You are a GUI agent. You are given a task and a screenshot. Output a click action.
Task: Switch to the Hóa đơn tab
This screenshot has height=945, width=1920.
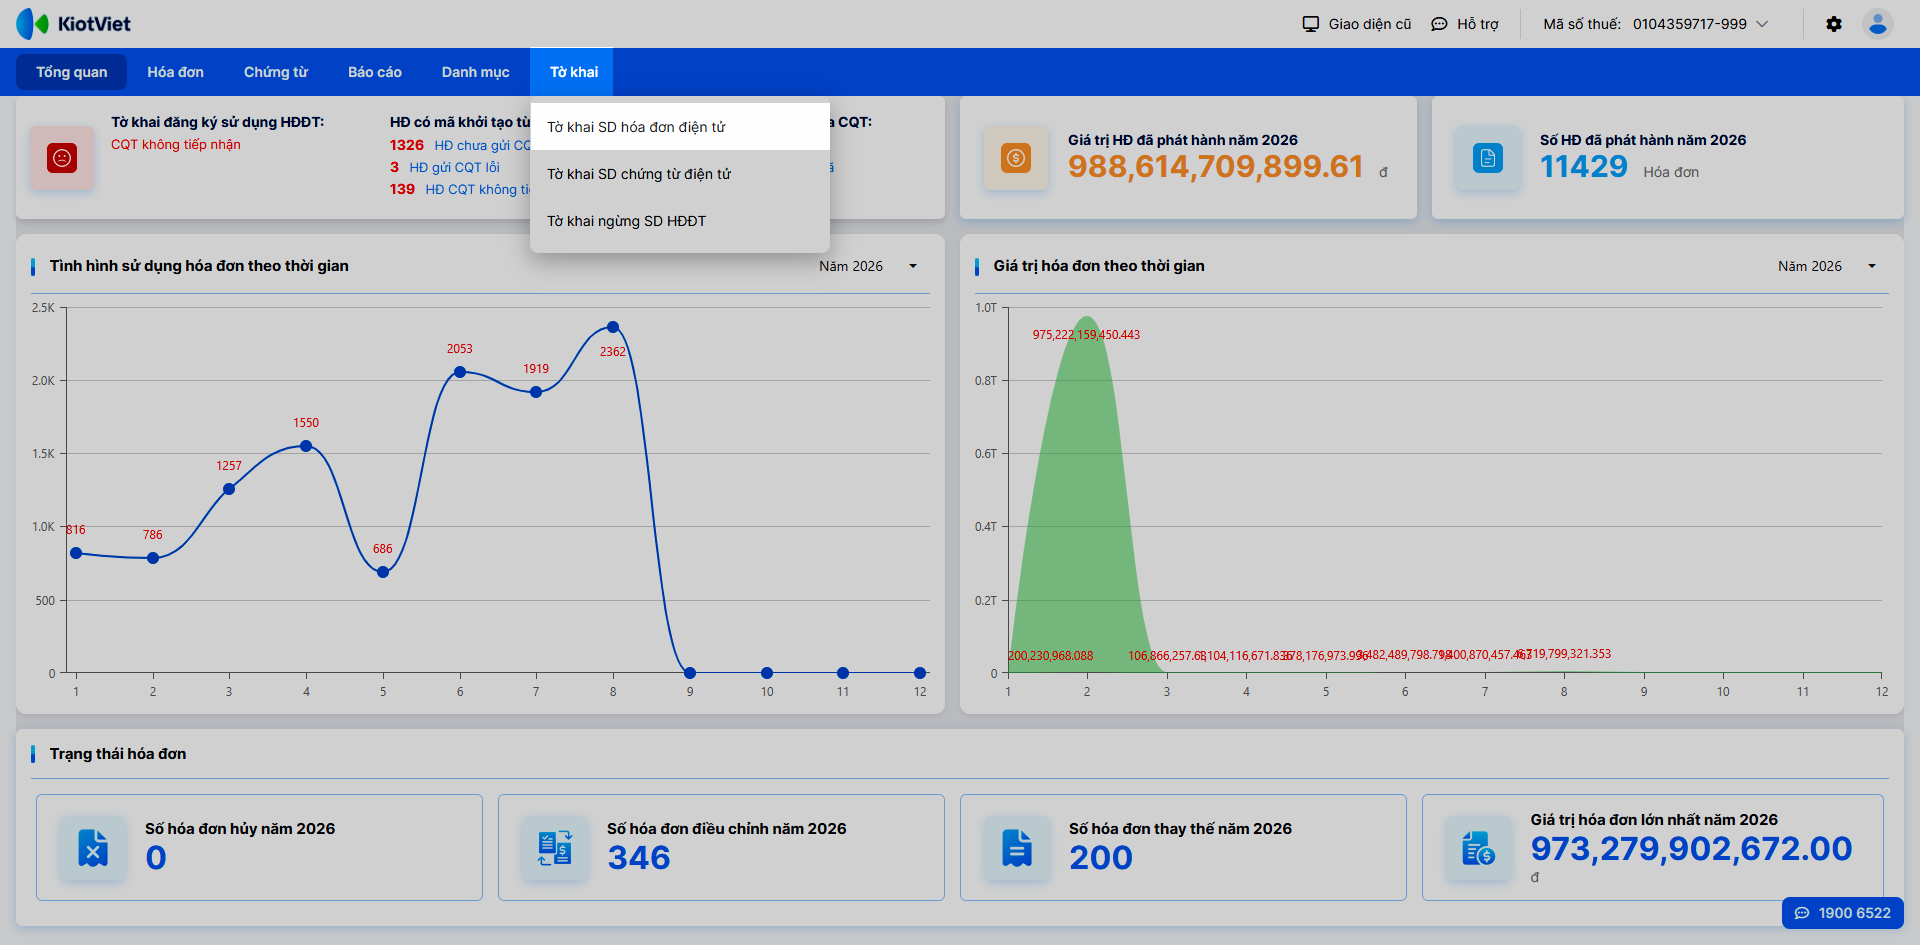coord(175,72)
